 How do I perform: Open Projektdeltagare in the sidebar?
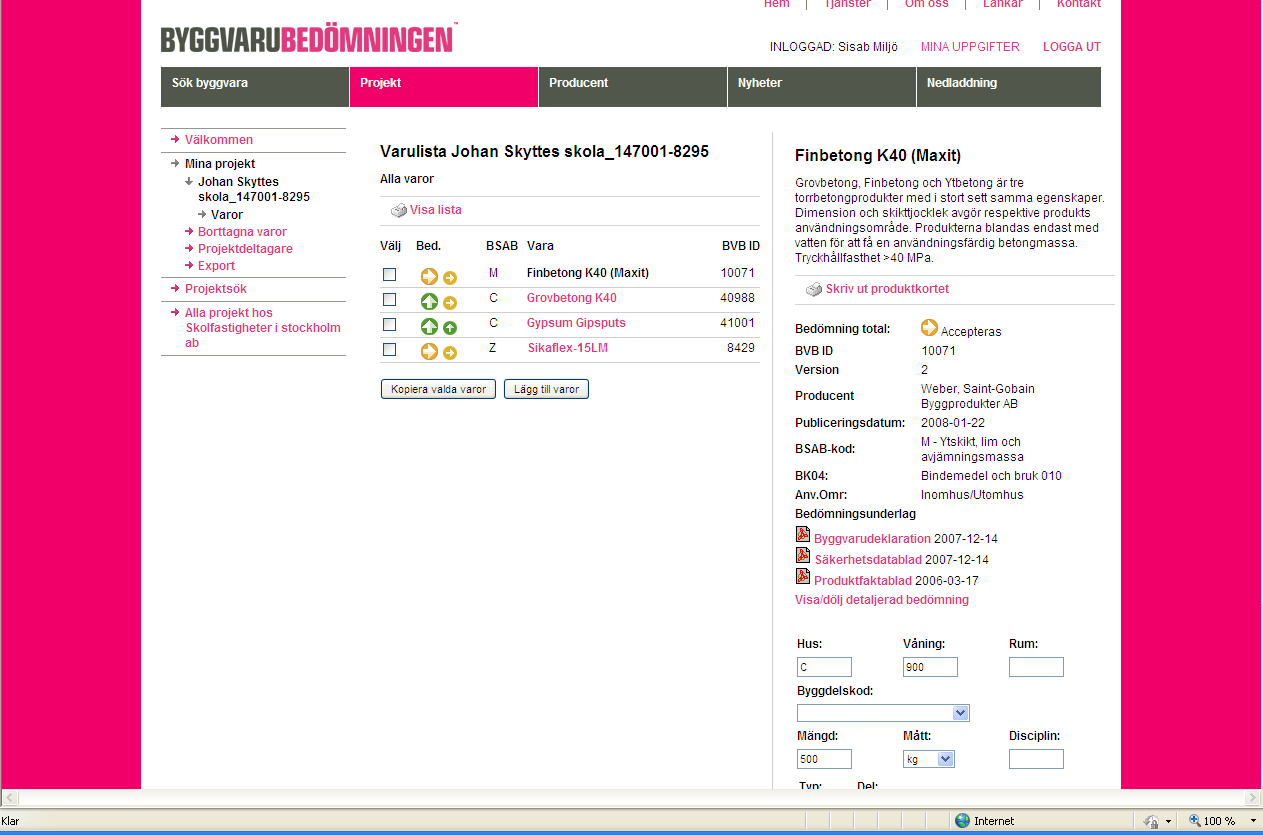245,249
